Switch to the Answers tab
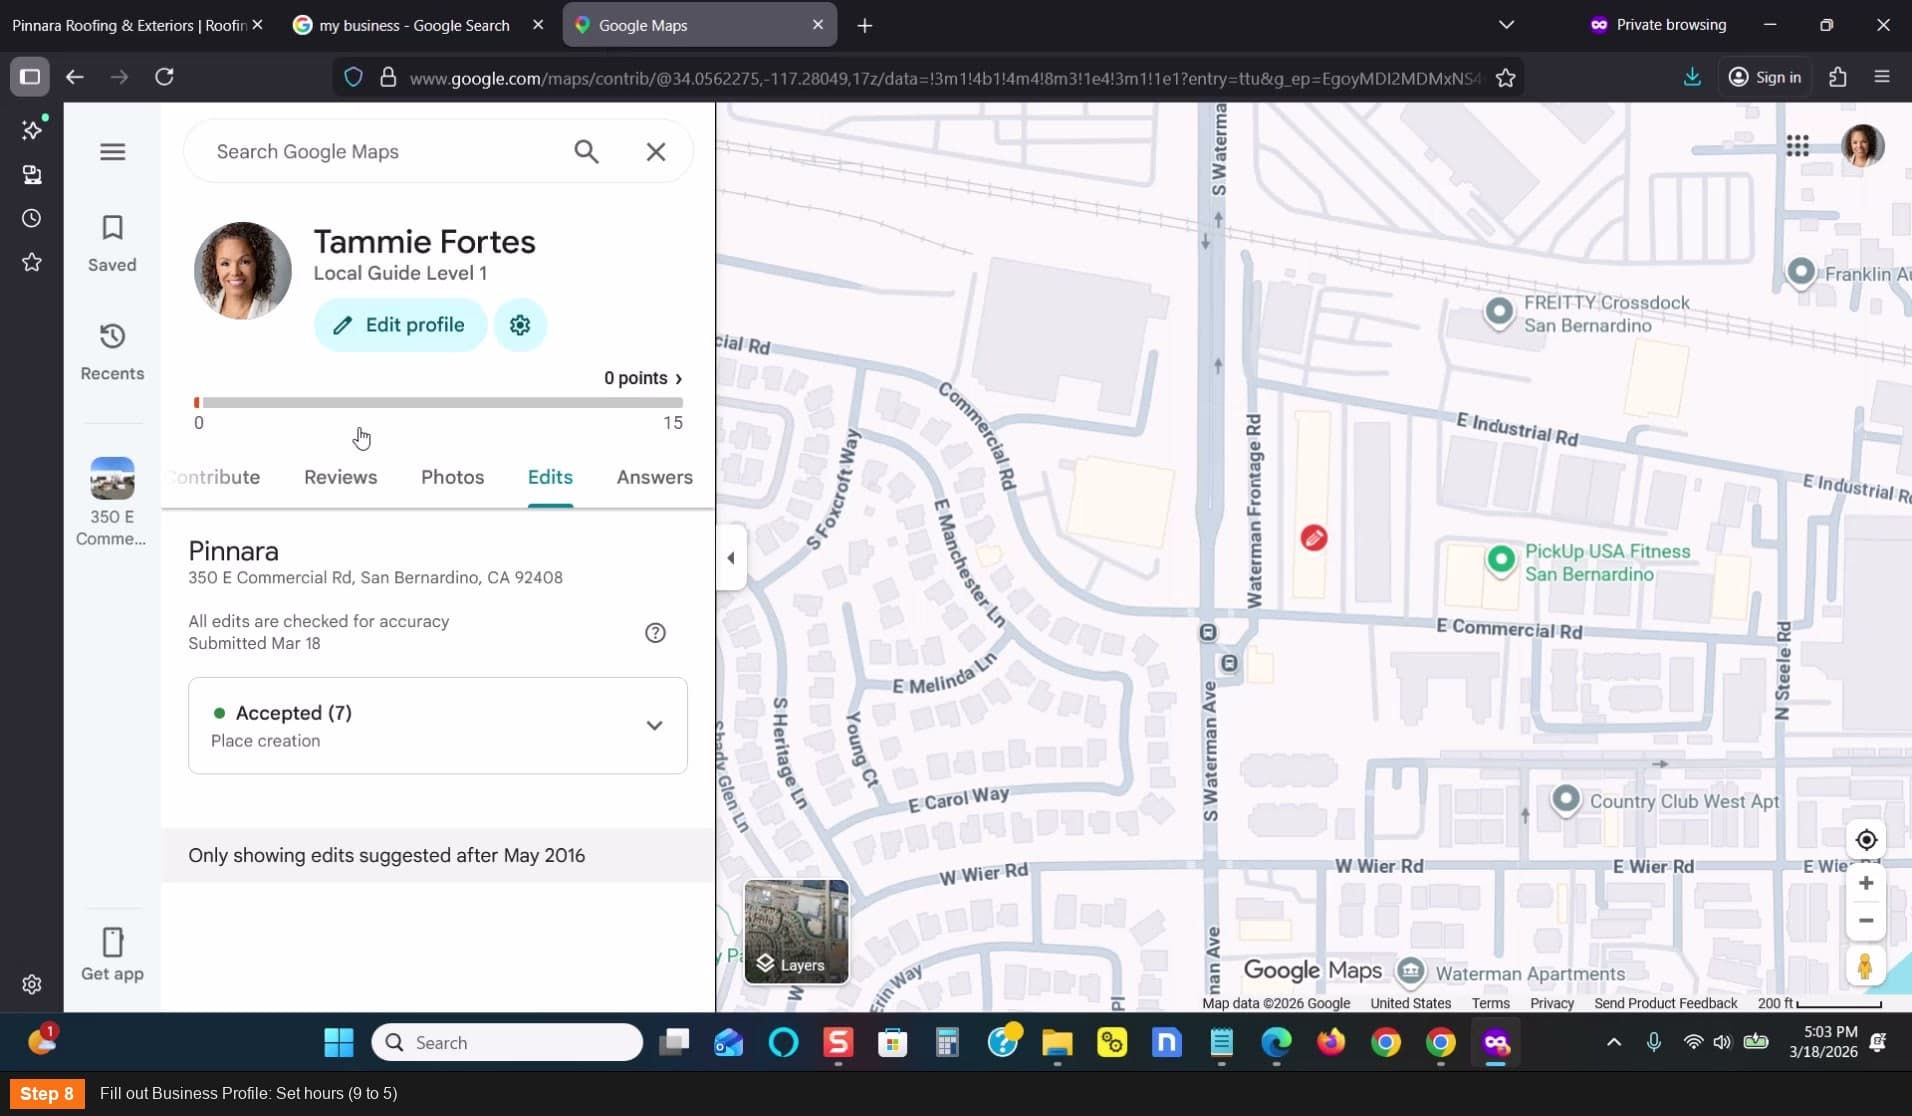1912x1116 pixels. click(x=654, y=477)
